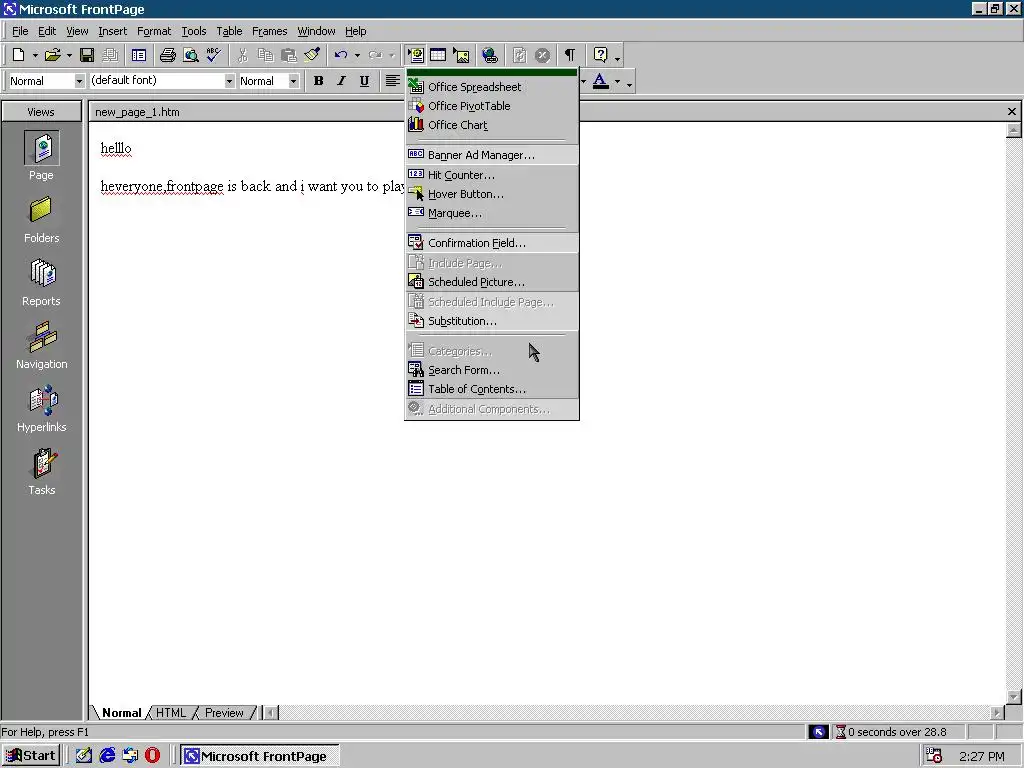Open Hyperlinks view in Views bar

(41, 409)
